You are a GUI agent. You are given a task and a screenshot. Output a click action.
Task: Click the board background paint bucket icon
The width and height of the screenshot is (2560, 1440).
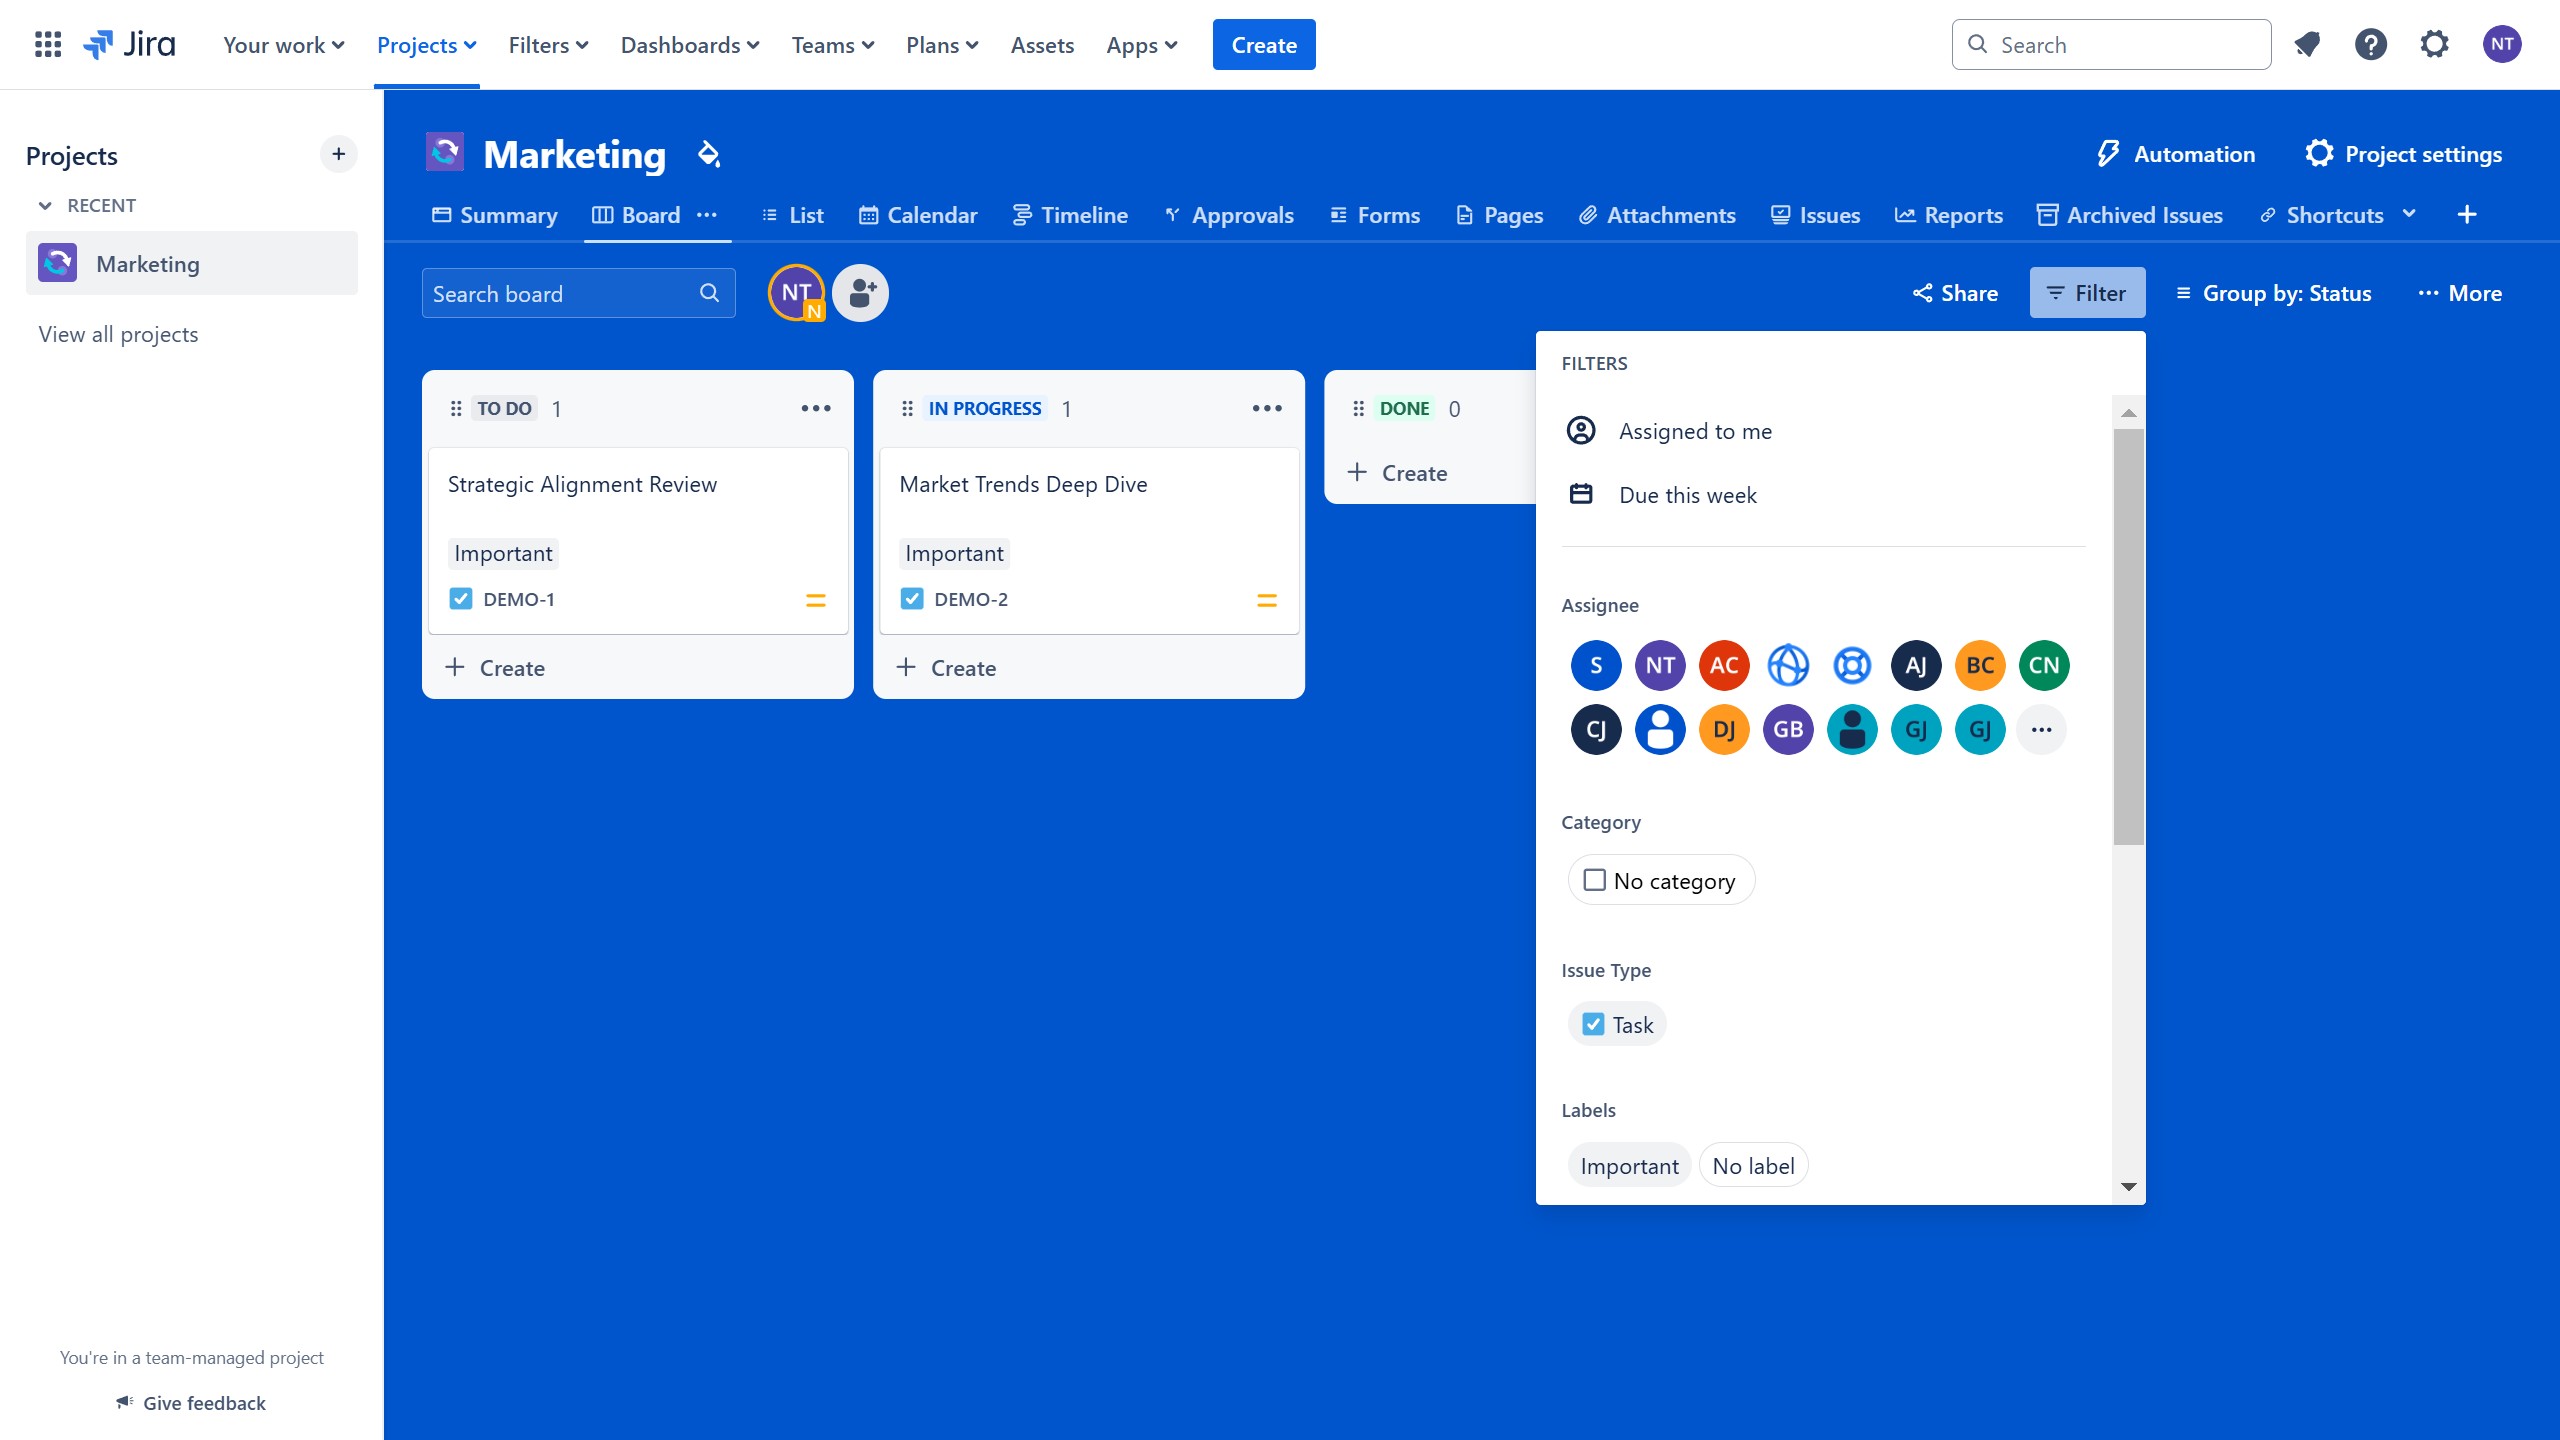[x=709, y=154]
